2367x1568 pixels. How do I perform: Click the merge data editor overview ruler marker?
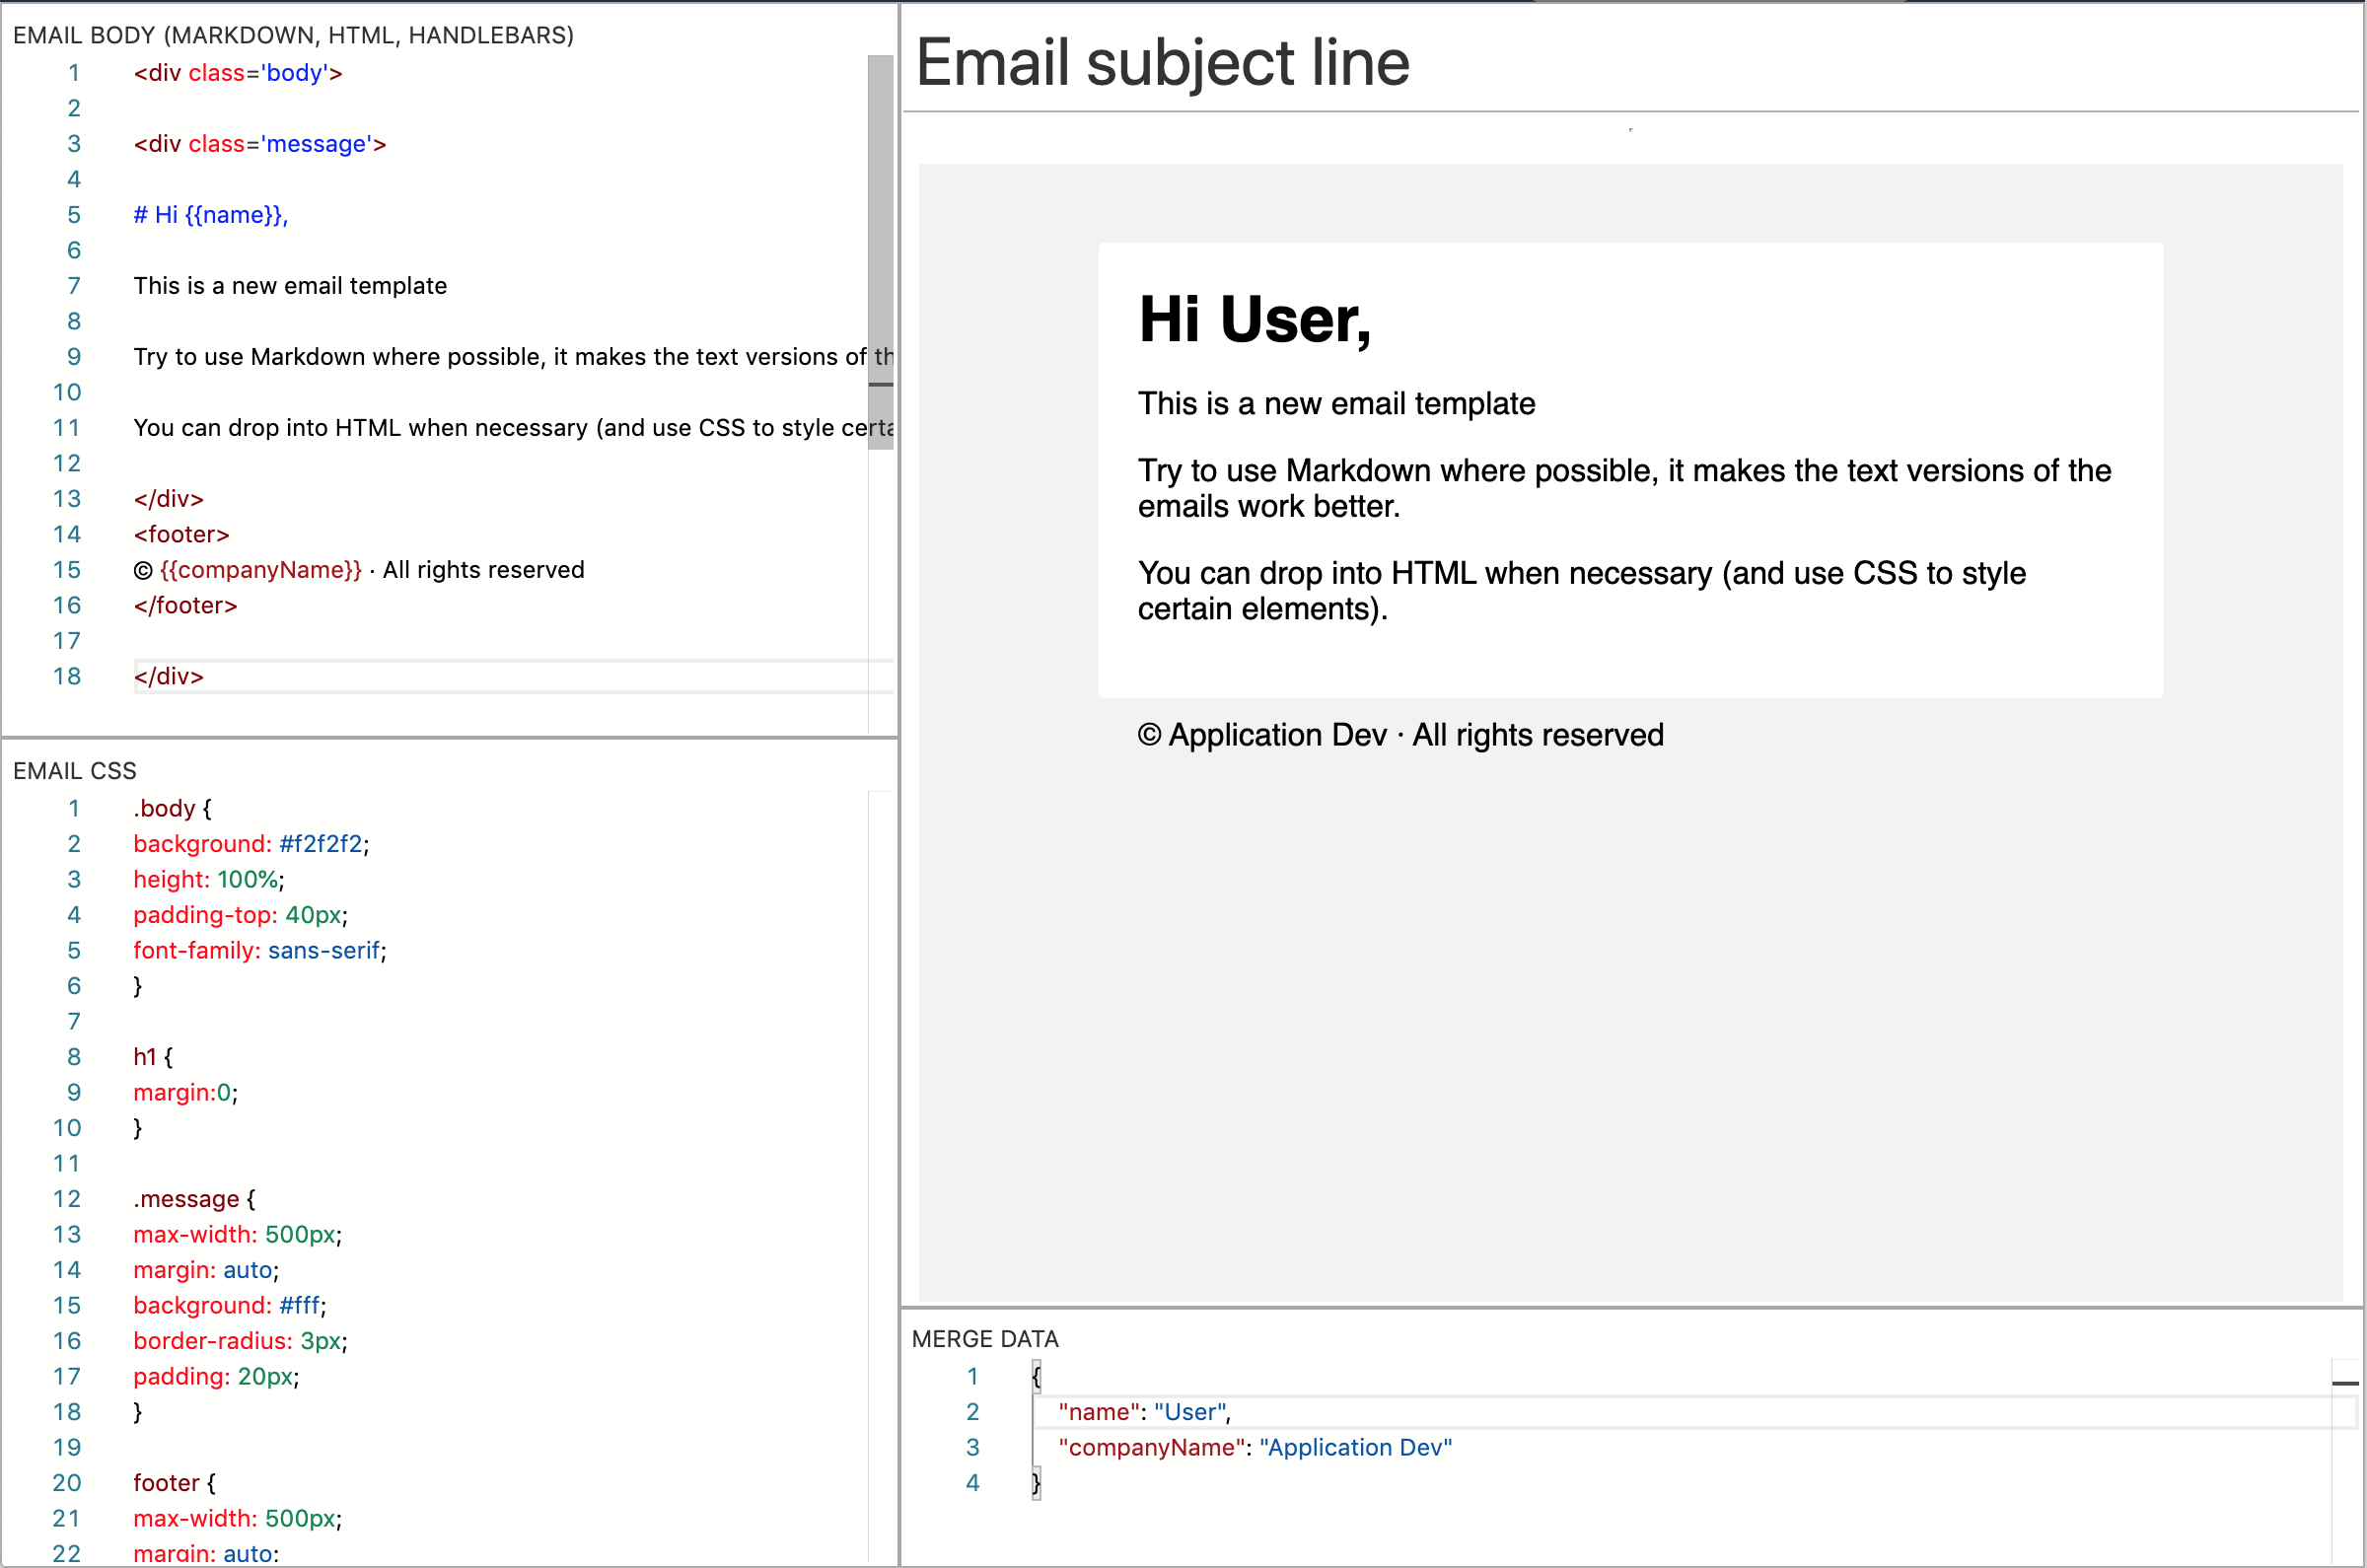(x=2344, y=1384)
